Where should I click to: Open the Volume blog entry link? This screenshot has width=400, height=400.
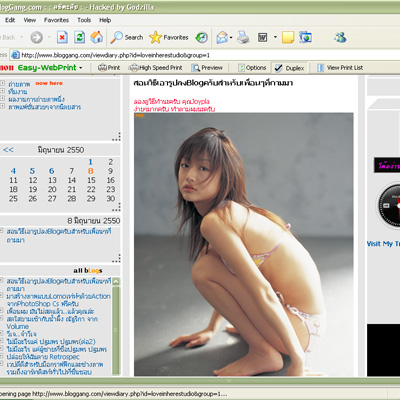point(52,322)
